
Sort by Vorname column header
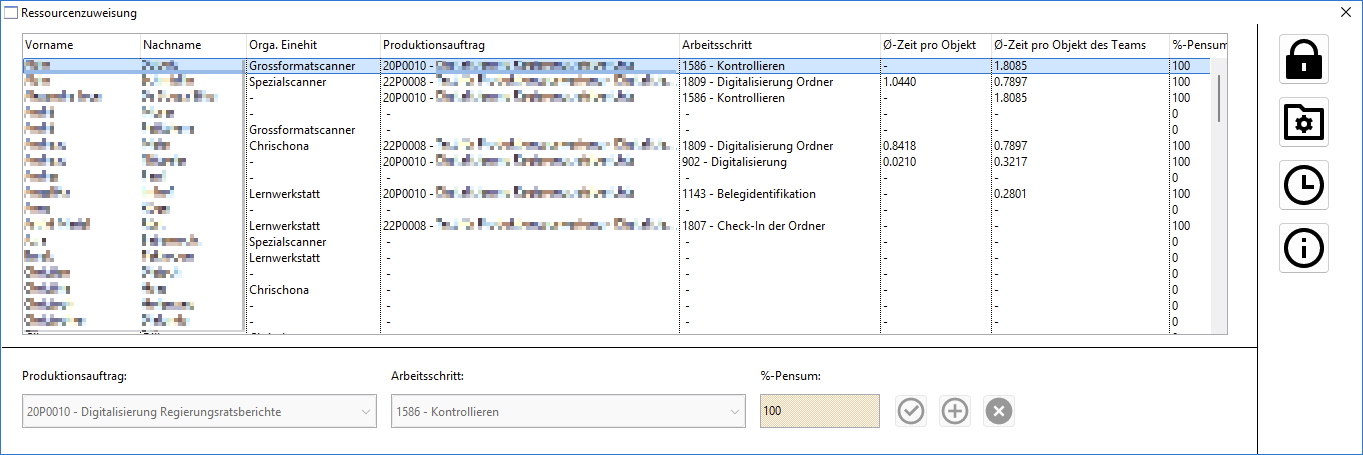point(80,45)
